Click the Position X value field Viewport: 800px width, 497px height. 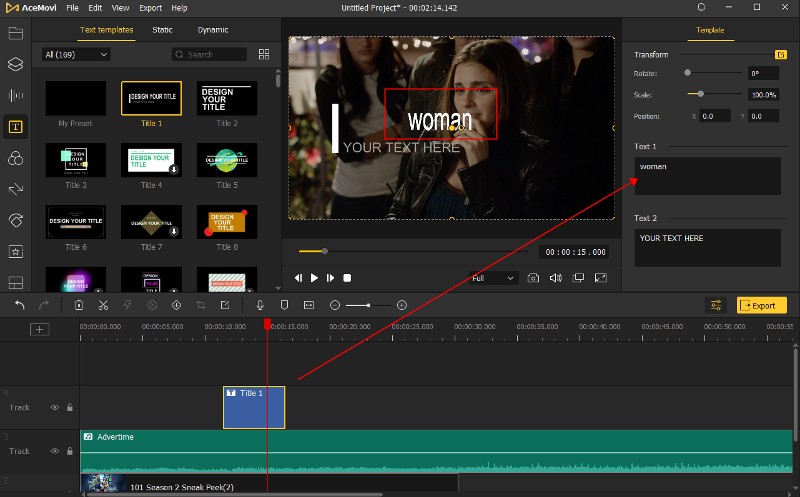(x=715, y=116)
